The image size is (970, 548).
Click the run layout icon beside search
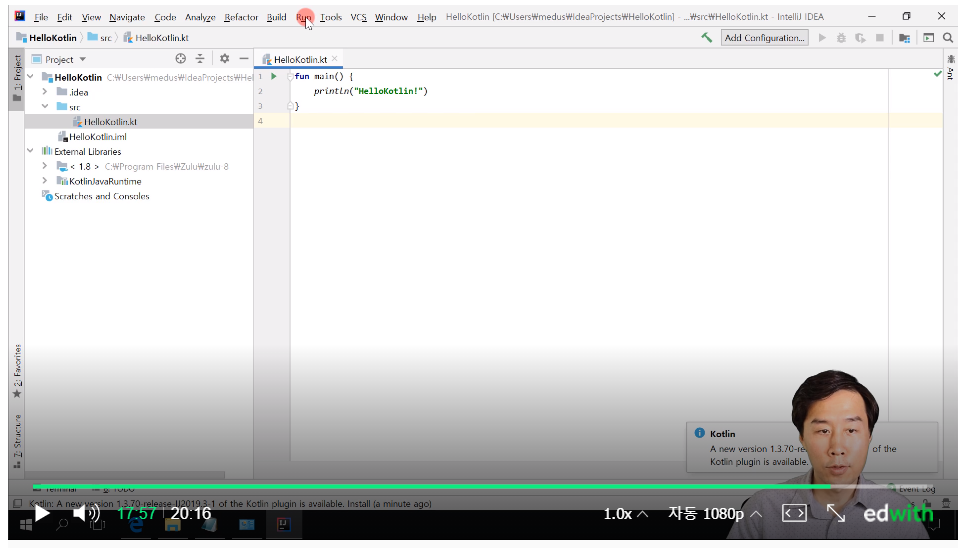(929, 38)
